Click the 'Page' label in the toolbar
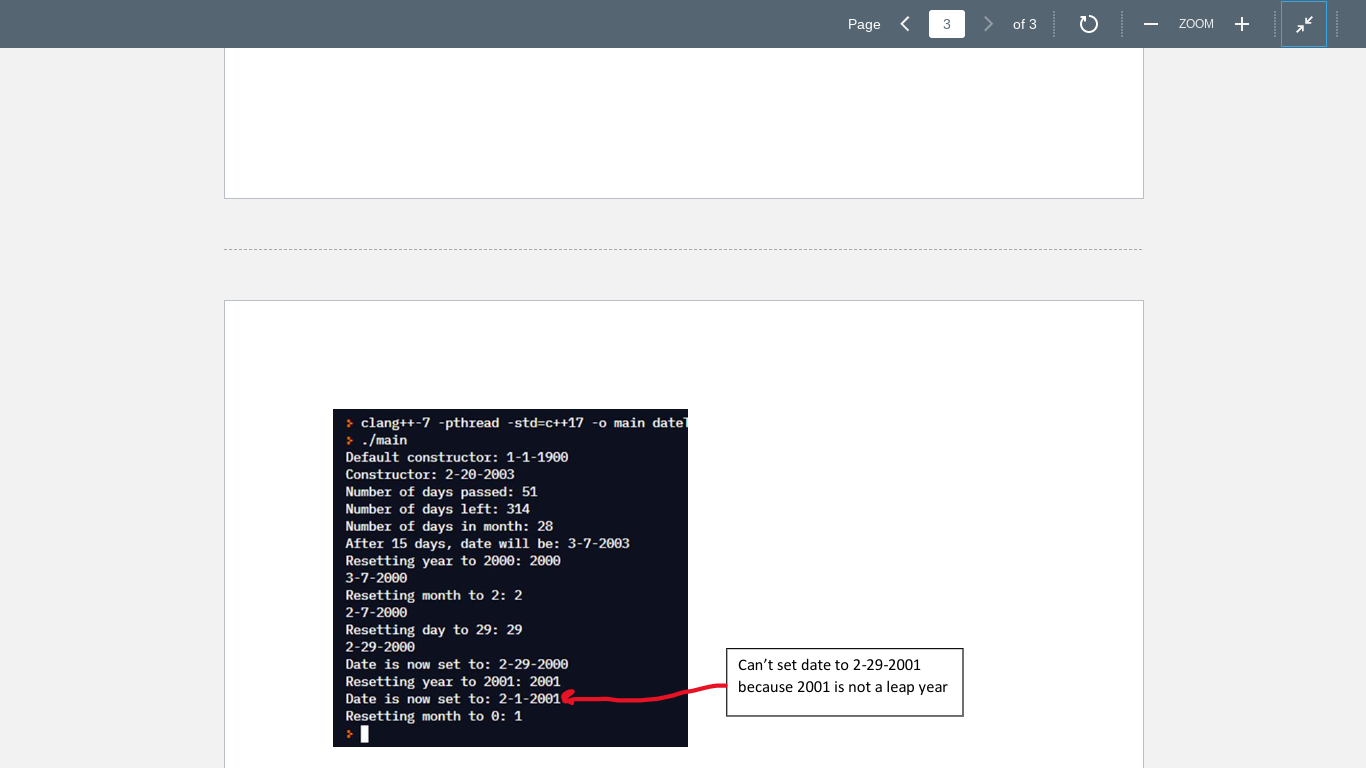The image size is (1366, 768). tap(864, 24)
